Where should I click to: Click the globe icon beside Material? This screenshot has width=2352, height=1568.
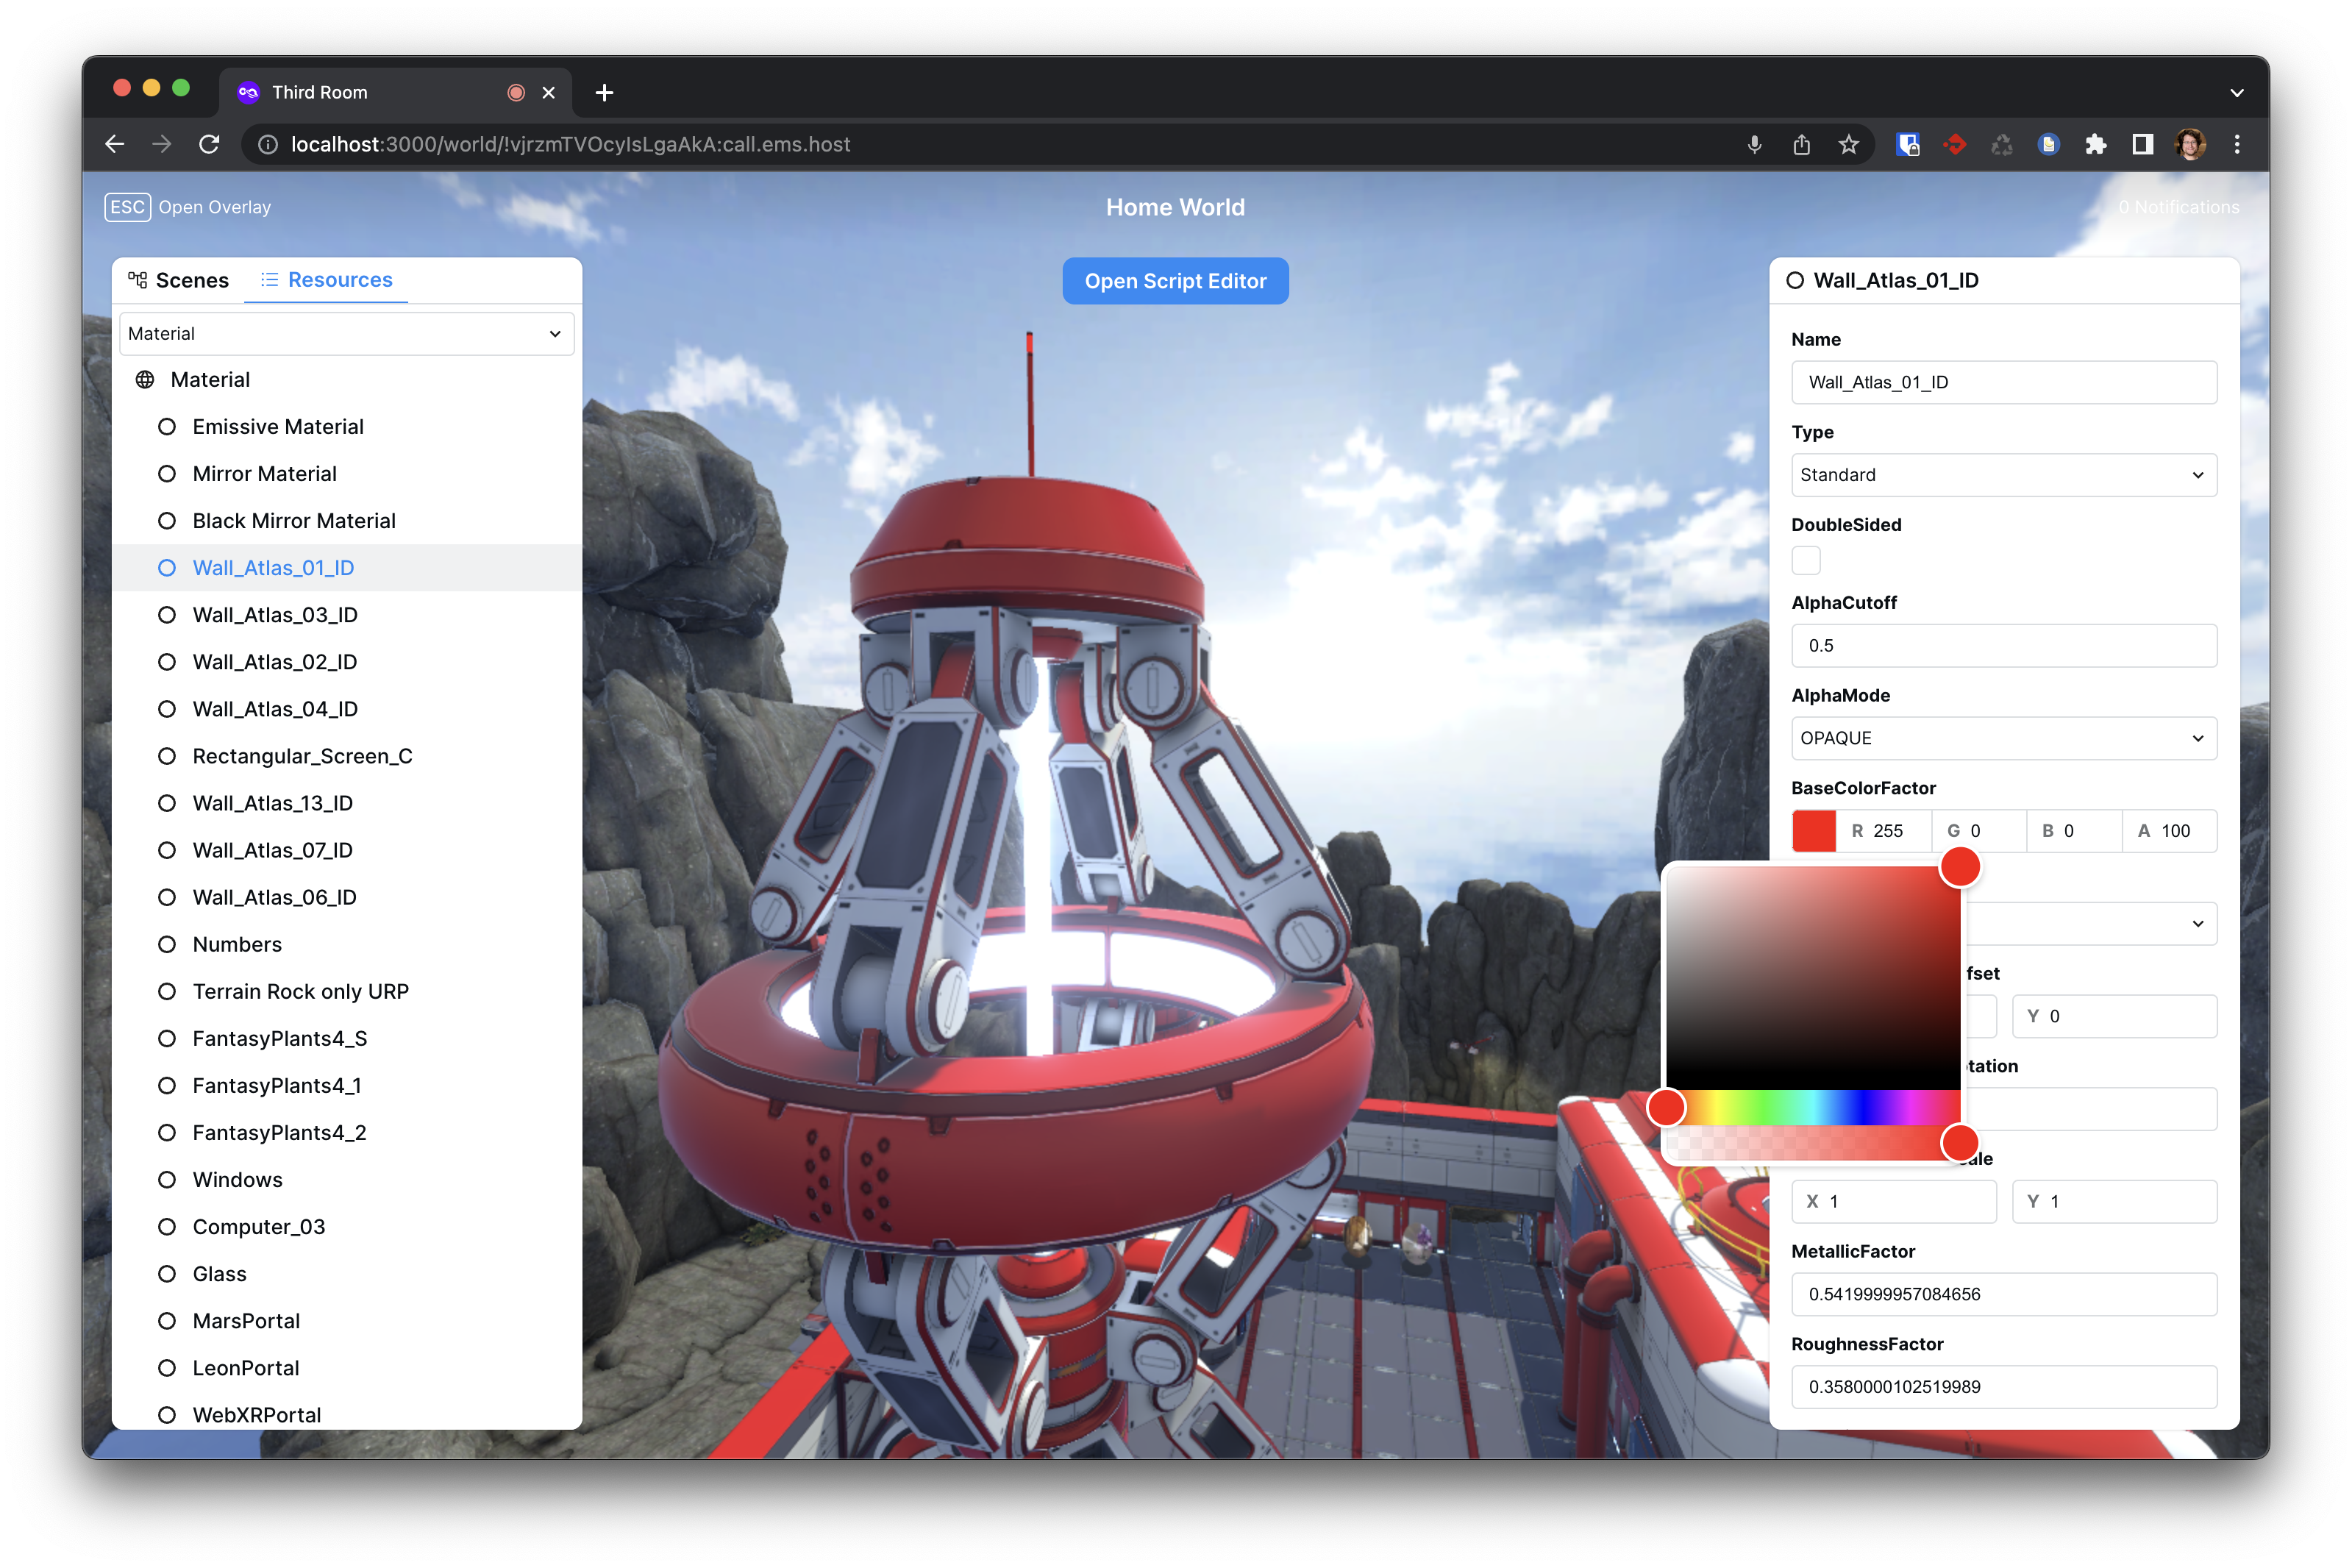(145, 380)
